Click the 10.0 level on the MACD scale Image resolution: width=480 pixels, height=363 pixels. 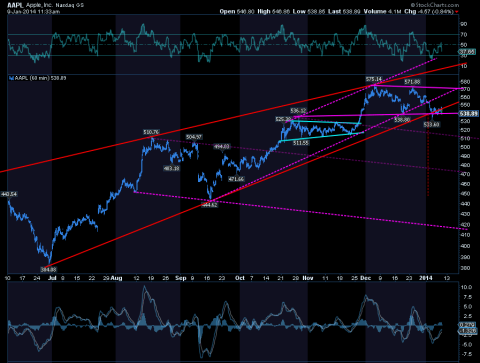point(466,287)
